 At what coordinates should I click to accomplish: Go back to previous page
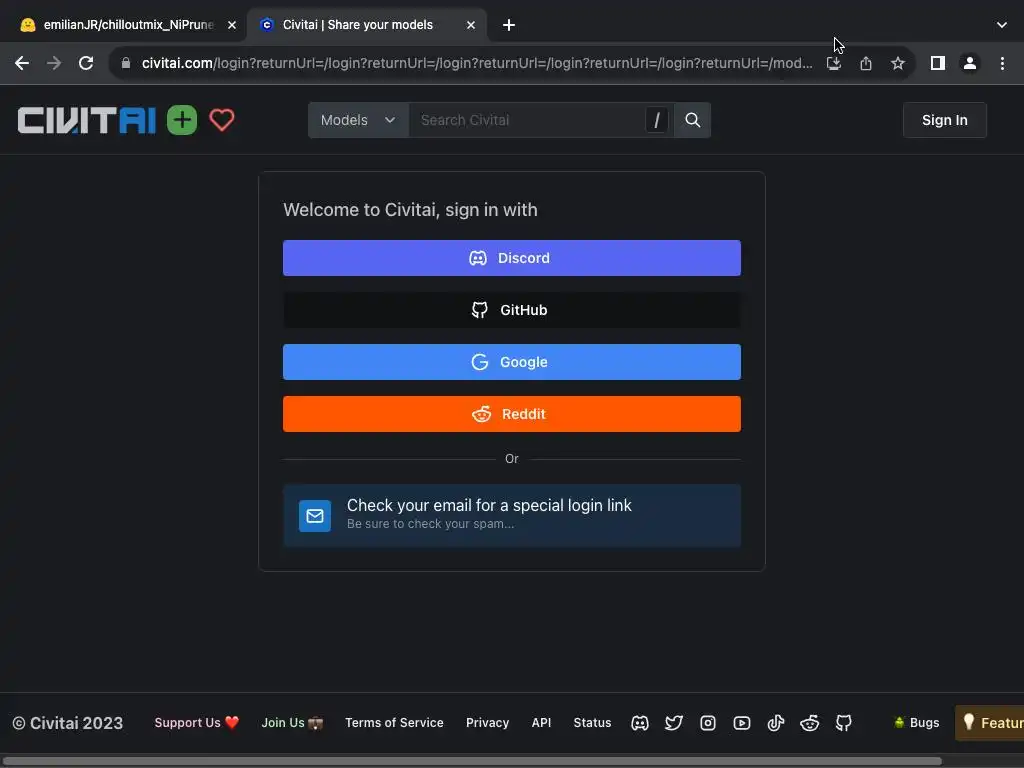click(22, 63)
